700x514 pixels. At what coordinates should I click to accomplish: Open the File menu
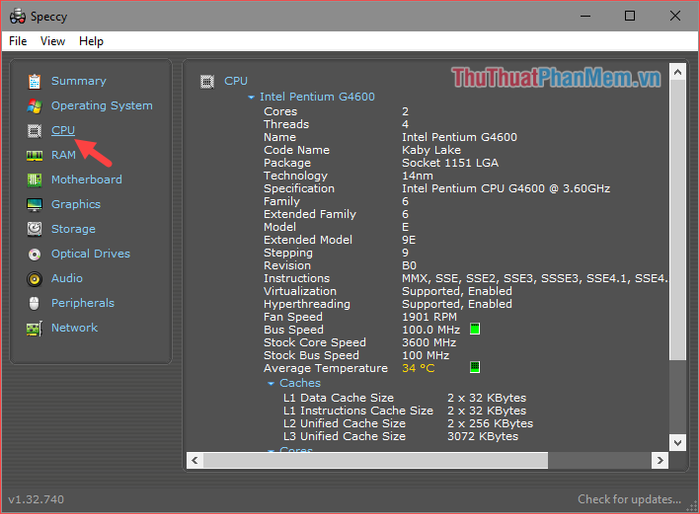tap(18, 41)
